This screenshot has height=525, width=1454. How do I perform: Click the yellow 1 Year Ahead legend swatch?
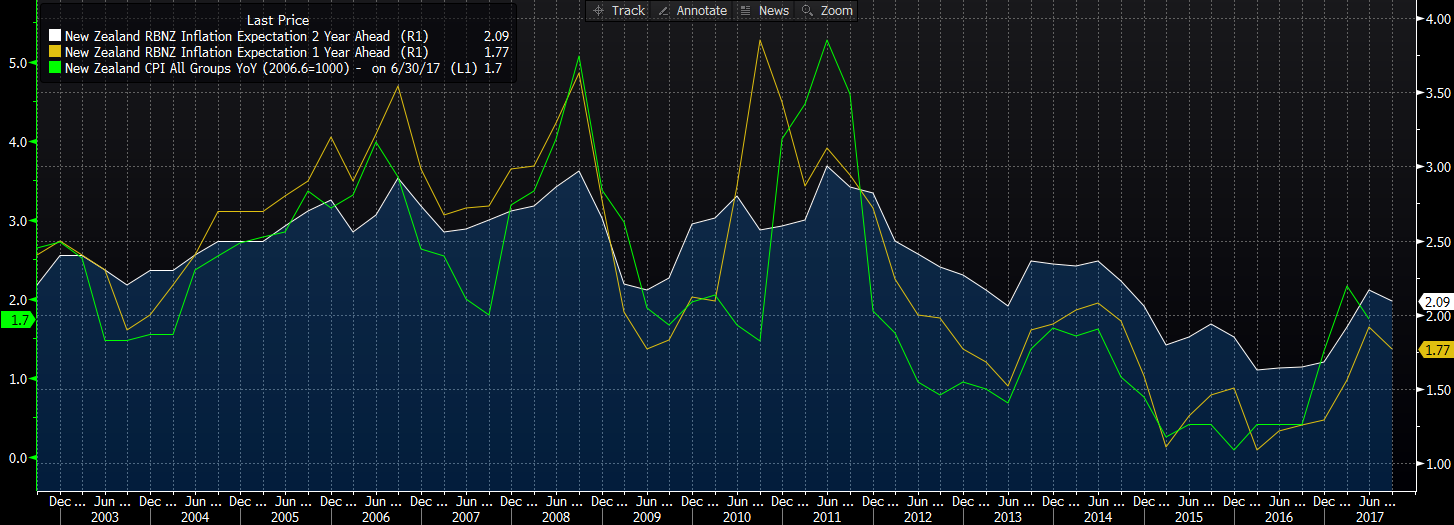click(56, 53)
